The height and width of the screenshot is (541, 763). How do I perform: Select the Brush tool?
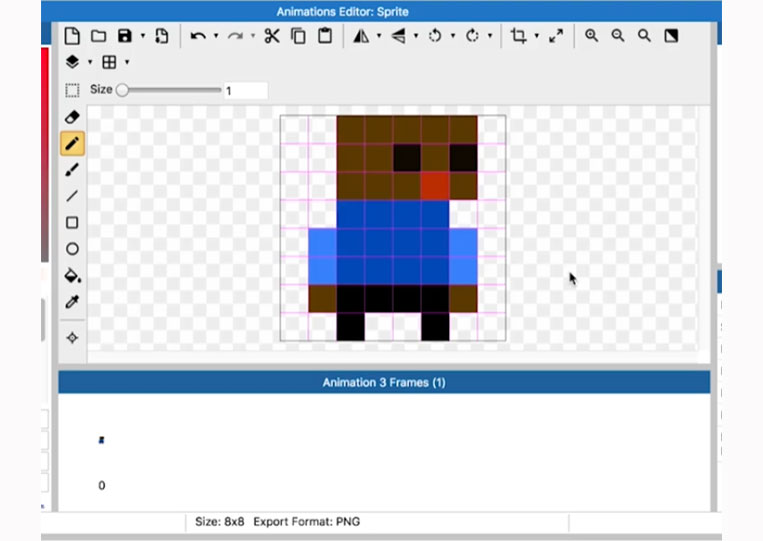[72, 170]
